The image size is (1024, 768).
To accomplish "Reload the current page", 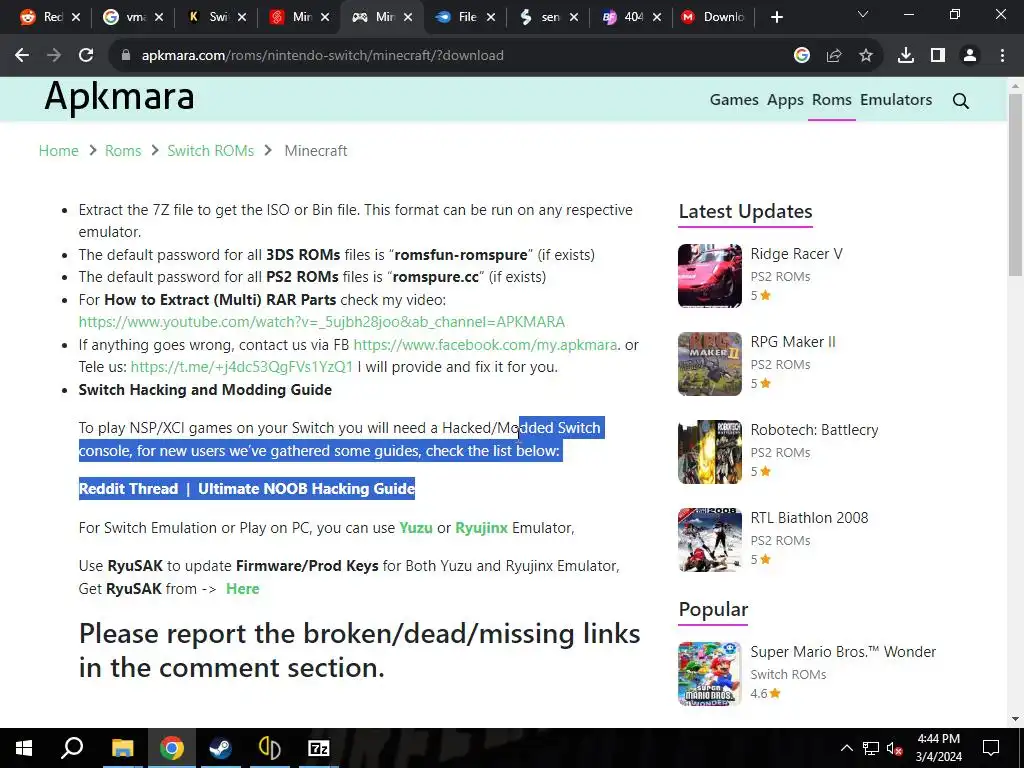I will 86,56.
